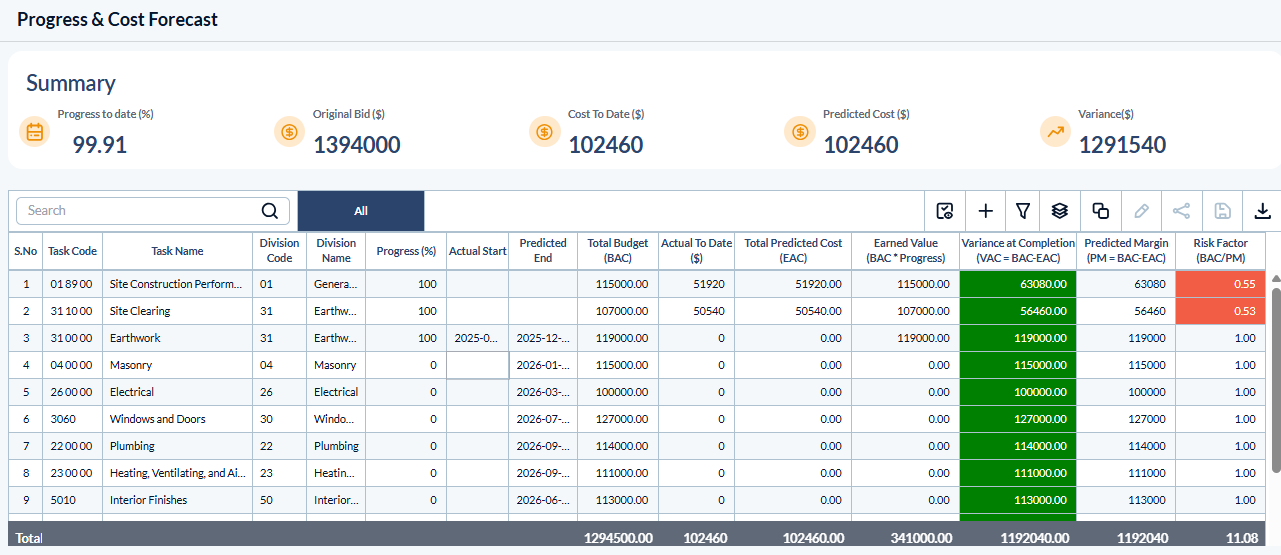Click the copy/duplicate icon in toolbar
The width and height of the screenshot is (1281, 555).
click(x=1100, y=211)
